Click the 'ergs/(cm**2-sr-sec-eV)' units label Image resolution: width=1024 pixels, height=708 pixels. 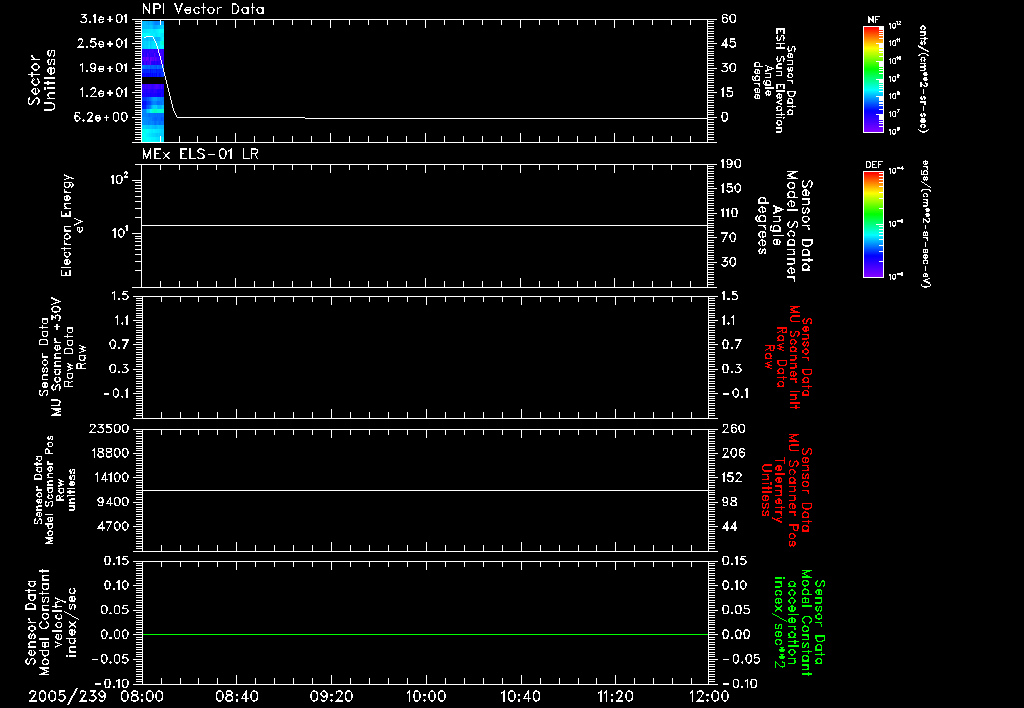point(925,224)
